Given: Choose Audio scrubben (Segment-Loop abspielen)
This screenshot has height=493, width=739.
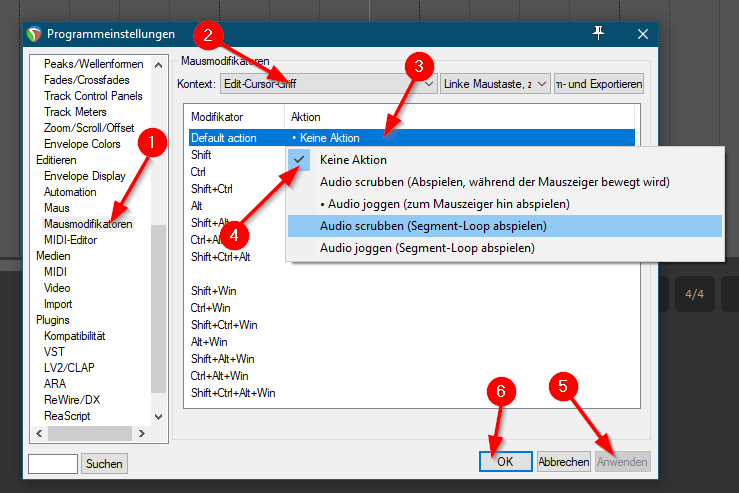Looking at the screenshot, I should pyautogui.click(x=505, y=226).
